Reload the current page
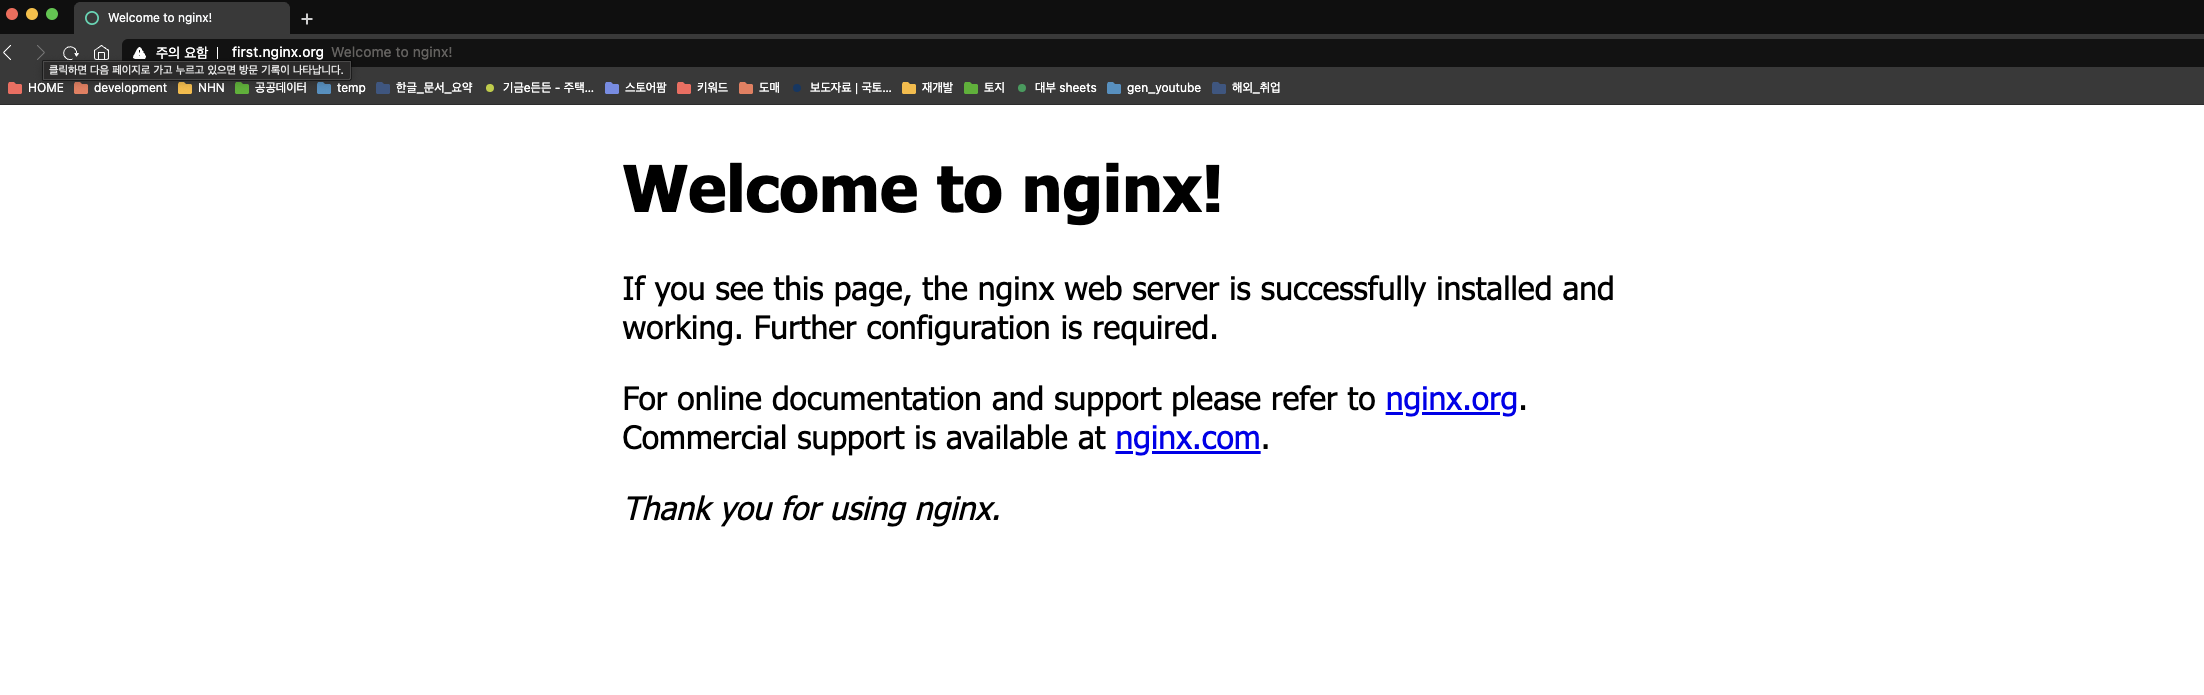Image resolution: width=2204 pixels, height=695 pixels. [x=70, y=52]
